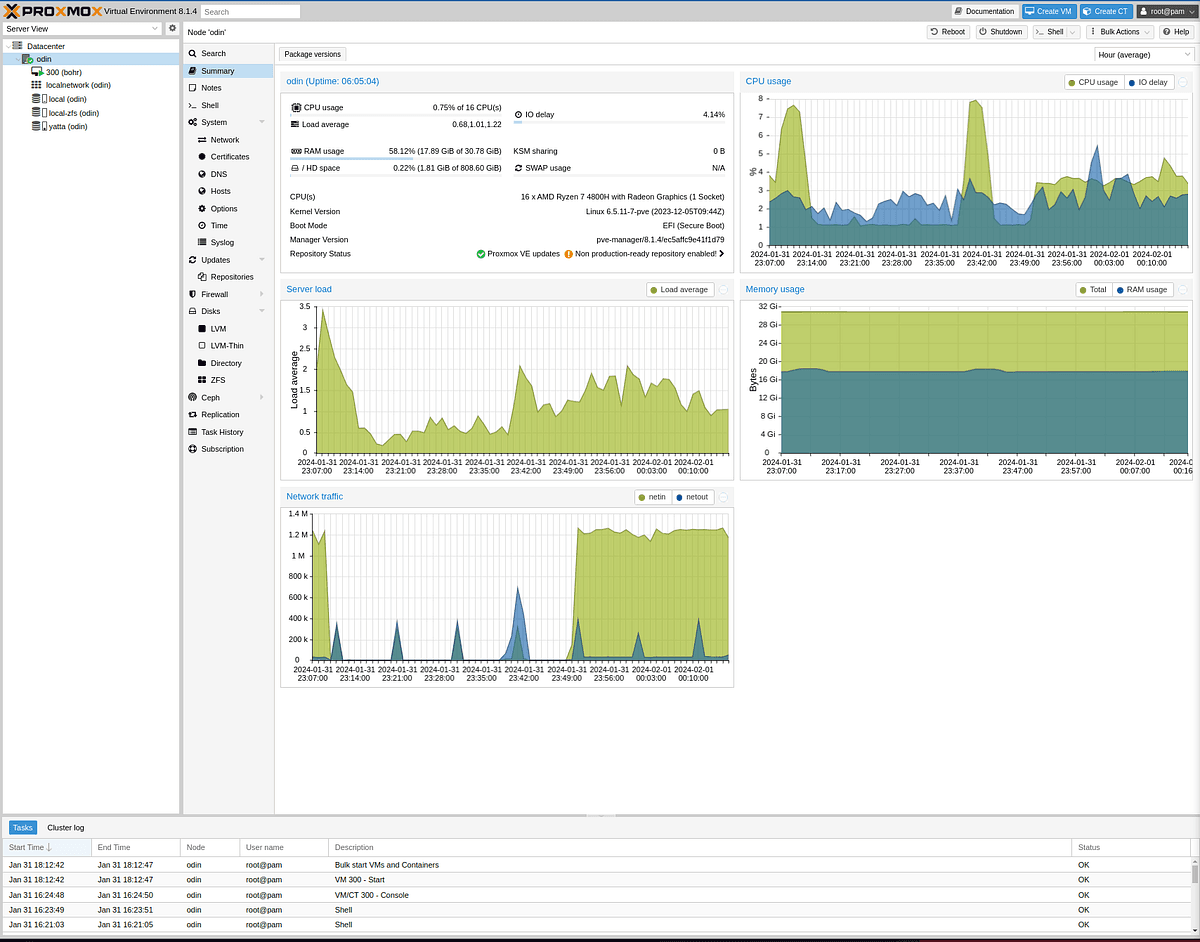The width and height of the screenshot is (1200, 942).
Task: Open the Shell dropdown arrow
Action: click(x=1074, y=32)
